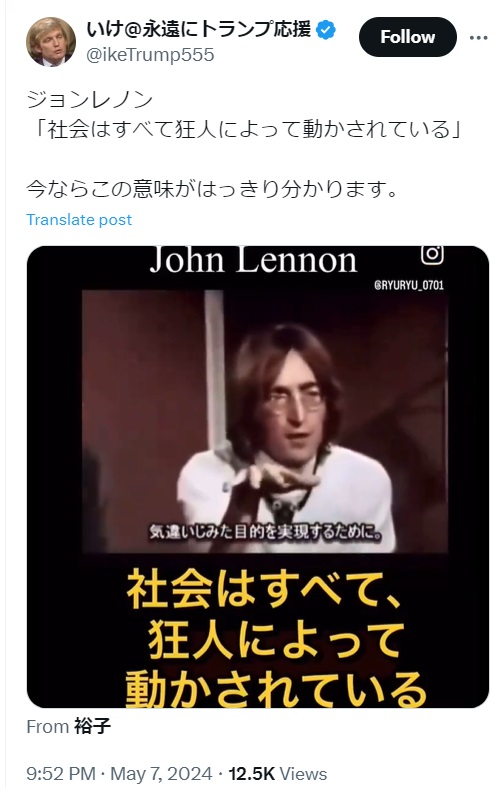Open the 12.5K Views count
This screenshot has width=496, height=788.
(x=278, y=773)
